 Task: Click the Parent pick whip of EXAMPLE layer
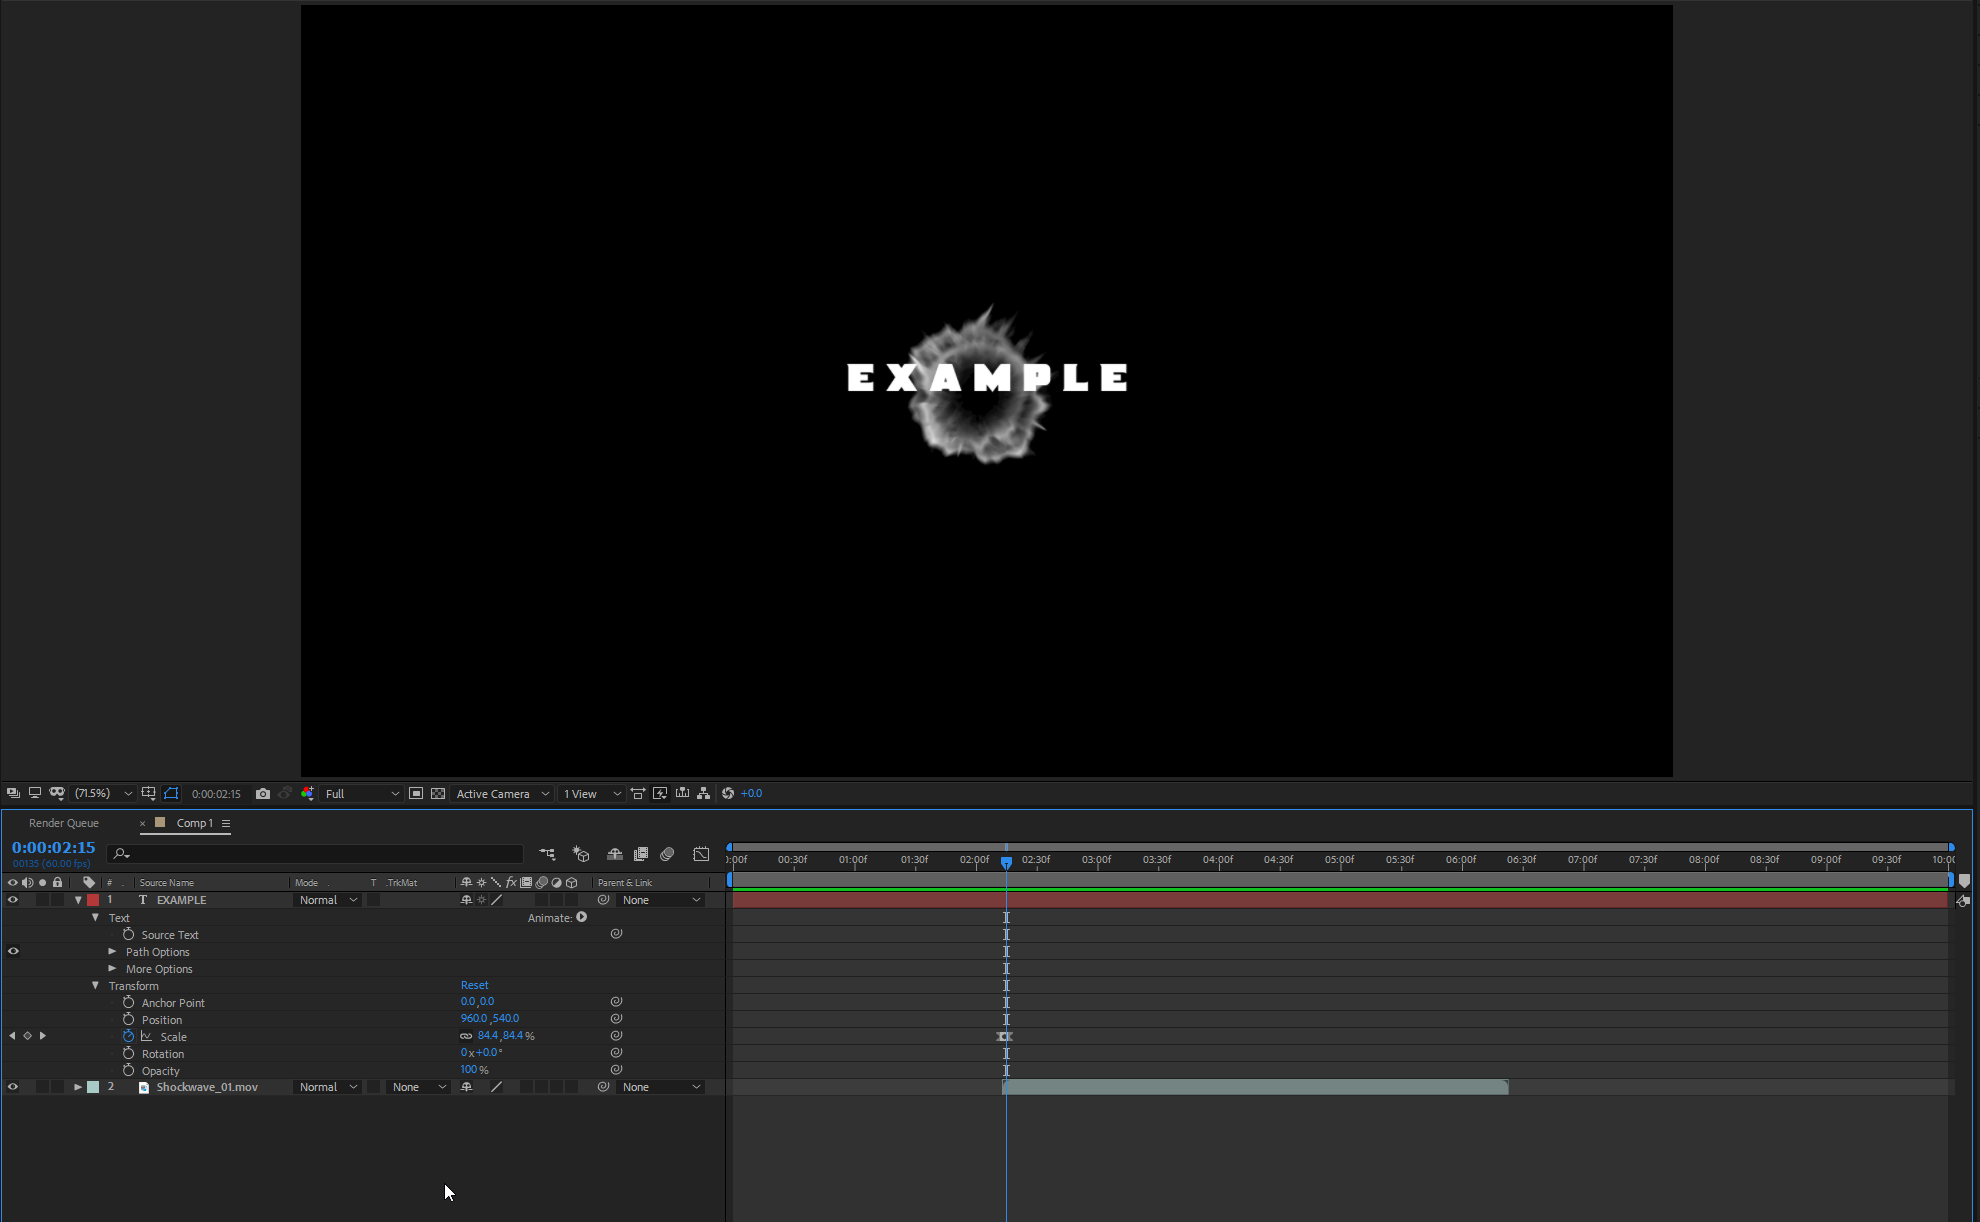(603, 900)
